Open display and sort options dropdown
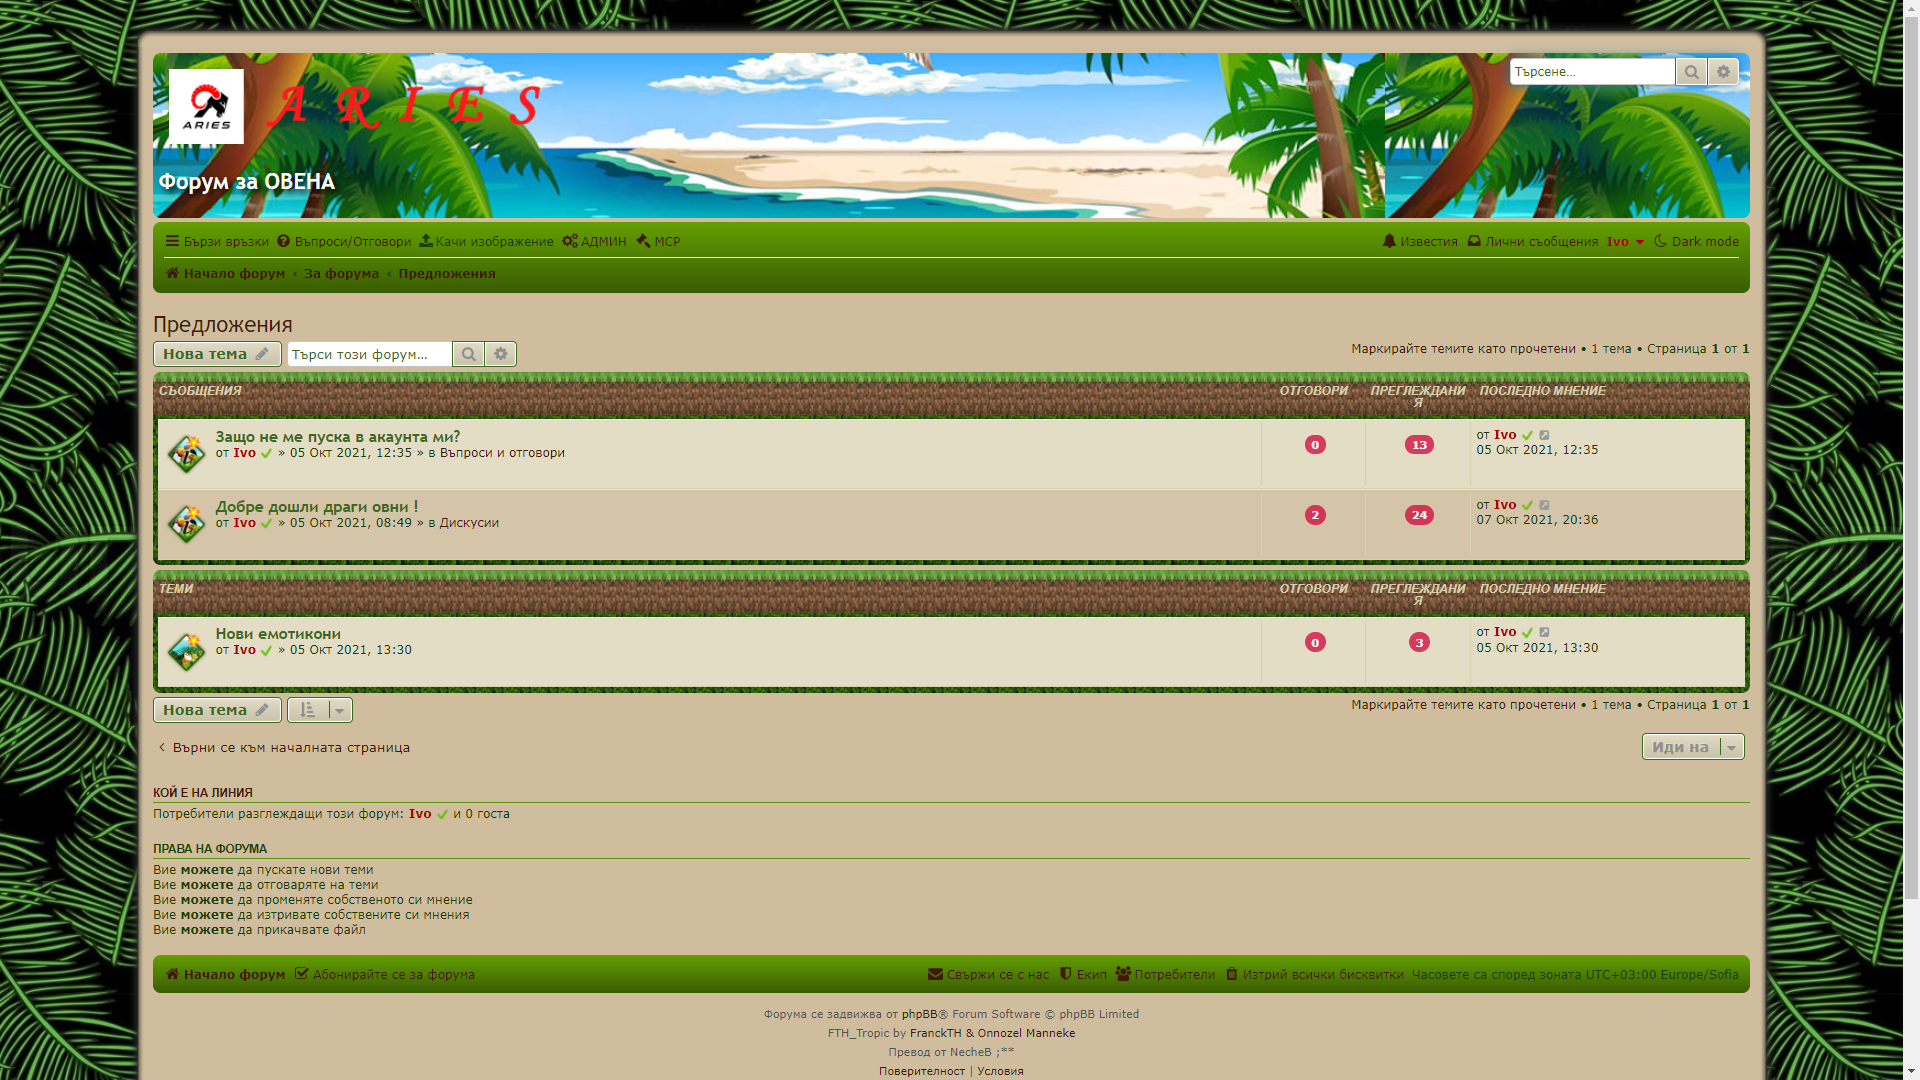The height and width of the screenshot is (1080, 1920). tap(320, 710)
